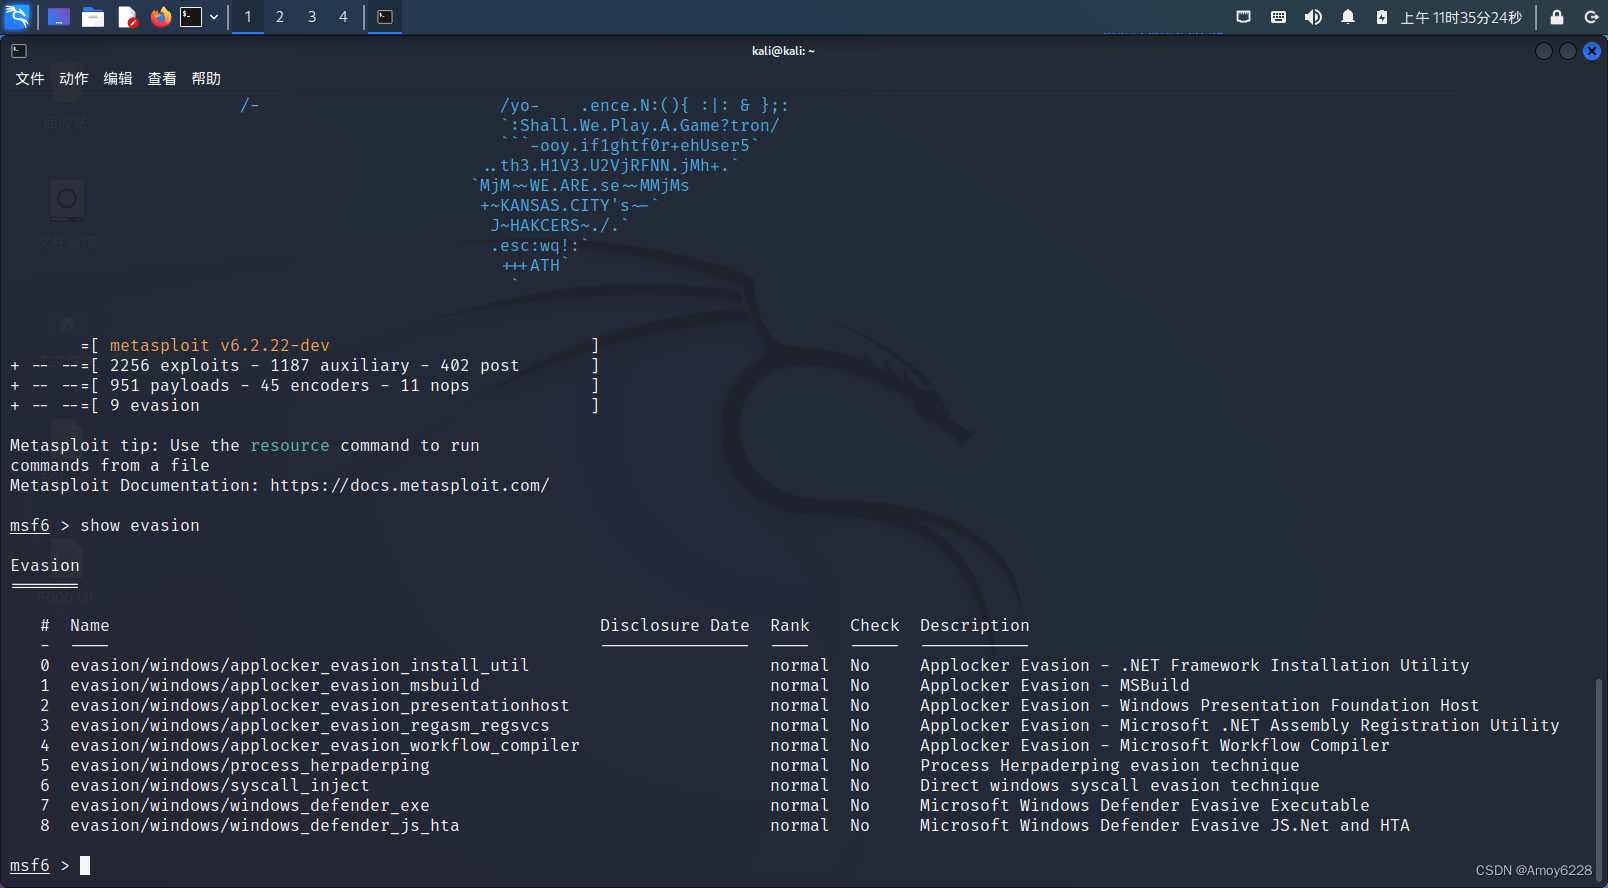Open the volume control tray icon

tap(1313, 17)
